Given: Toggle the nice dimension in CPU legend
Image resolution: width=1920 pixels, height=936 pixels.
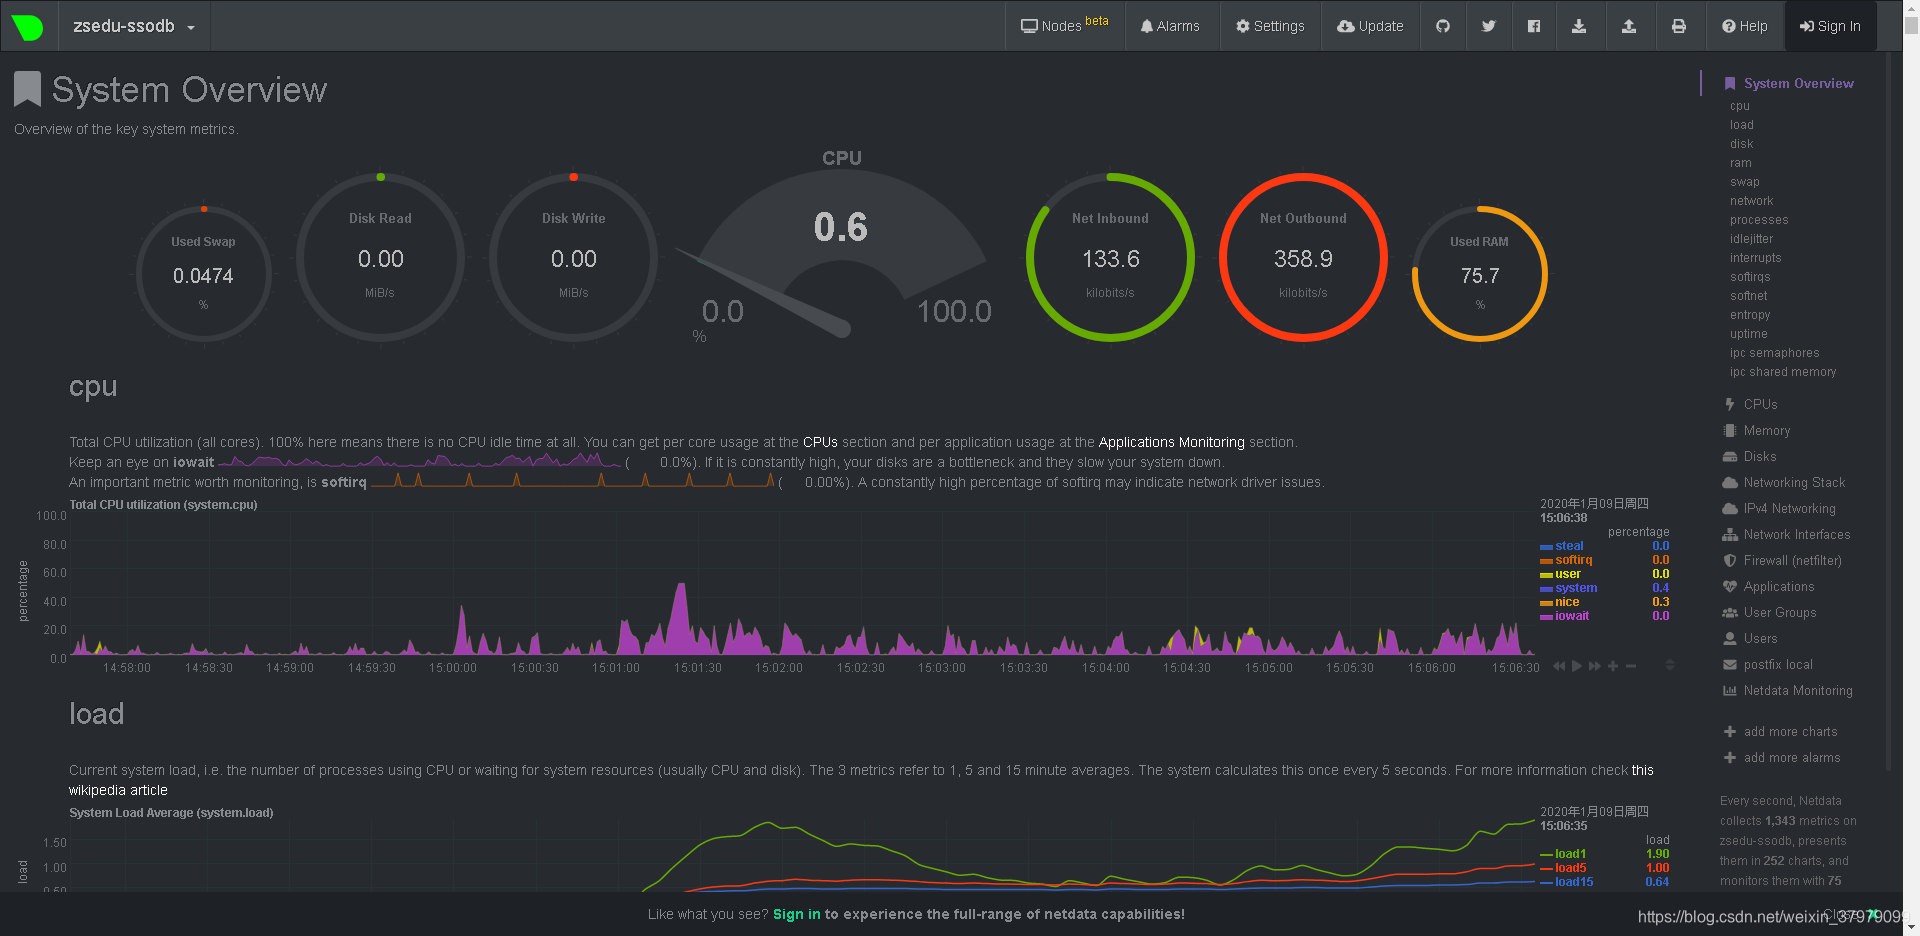Looking at the screenshot, I should [1567, 602].
